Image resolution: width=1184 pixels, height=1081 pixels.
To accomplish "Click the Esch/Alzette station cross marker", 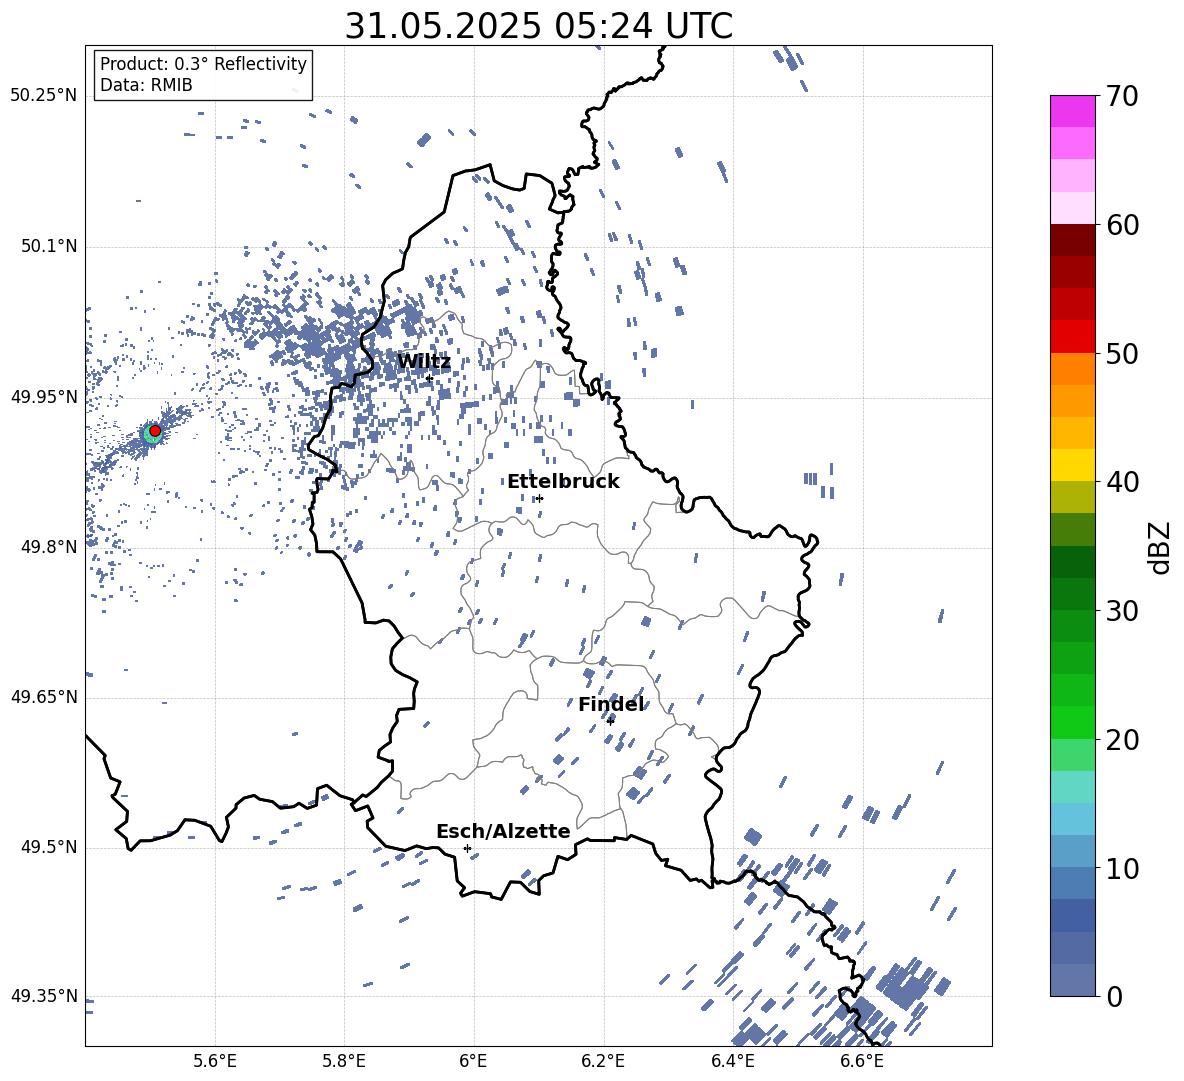I will click(467, 848).
